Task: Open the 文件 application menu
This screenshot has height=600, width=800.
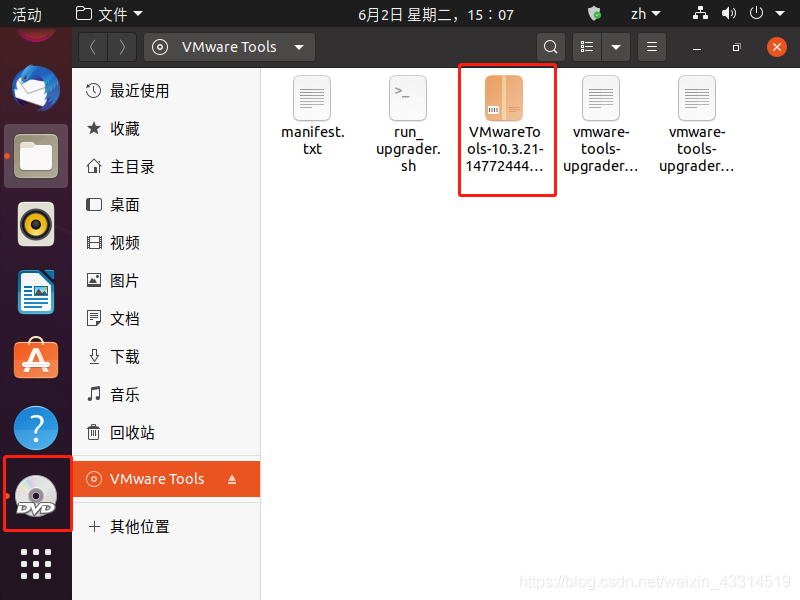Action: [110, 14]
